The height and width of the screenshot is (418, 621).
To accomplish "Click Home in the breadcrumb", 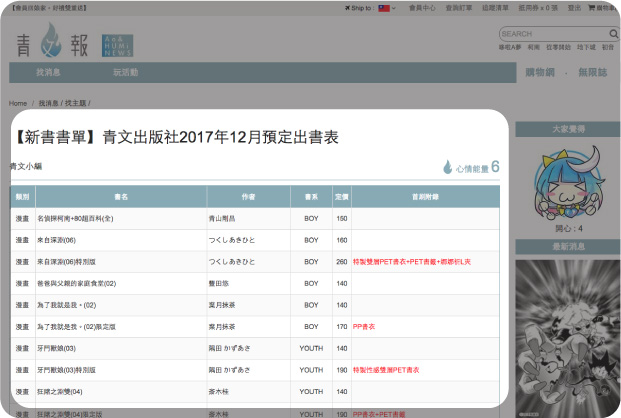I will click(18, 103).
